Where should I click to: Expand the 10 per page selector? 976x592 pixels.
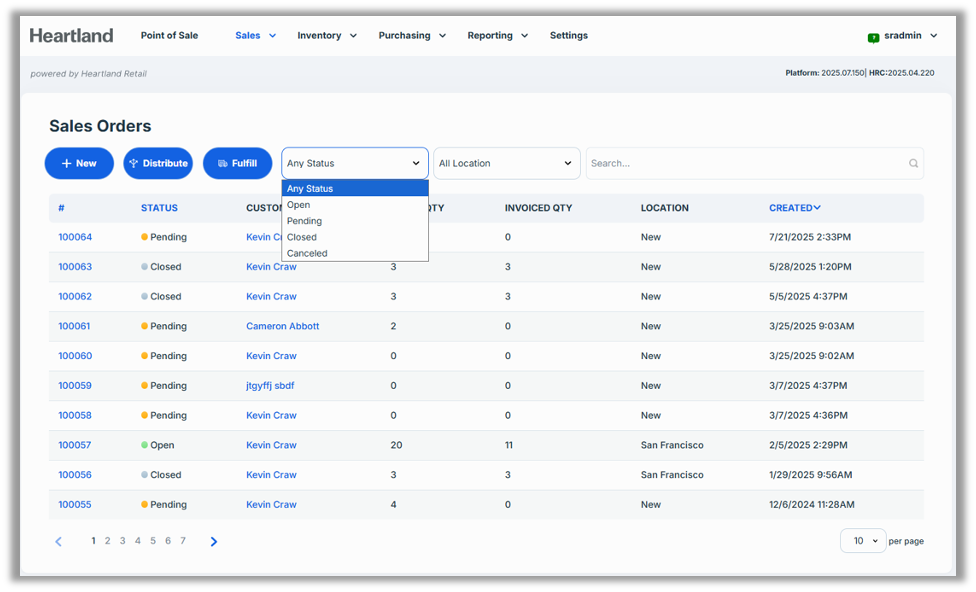pos(863,541)
